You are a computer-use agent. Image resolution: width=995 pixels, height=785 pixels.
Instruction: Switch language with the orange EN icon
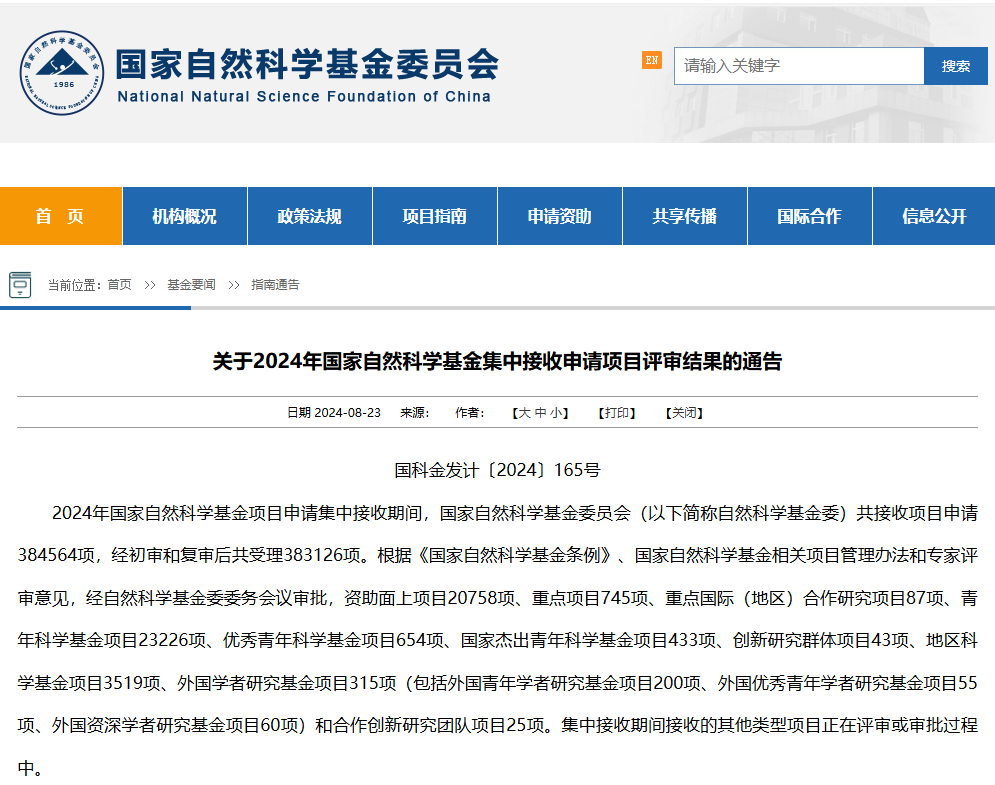(x=651, y=60)
